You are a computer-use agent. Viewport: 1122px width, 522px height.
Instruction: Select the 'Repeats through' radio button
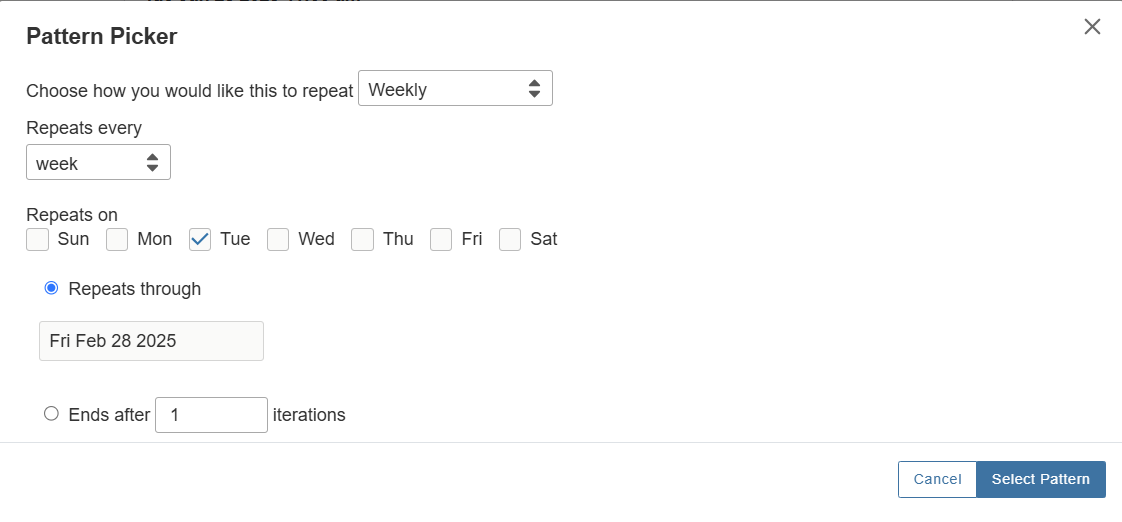point(52,288)
